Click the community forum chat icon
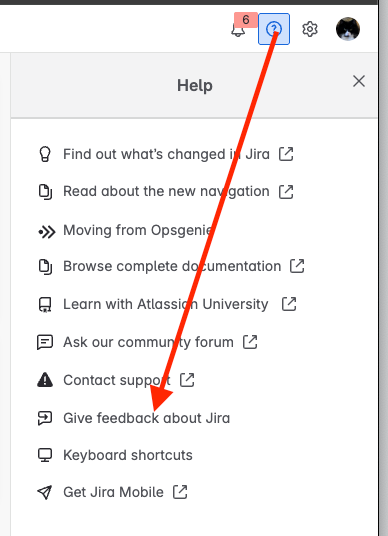The height and width of the screenshot is (536, 388). coord(45,342)
